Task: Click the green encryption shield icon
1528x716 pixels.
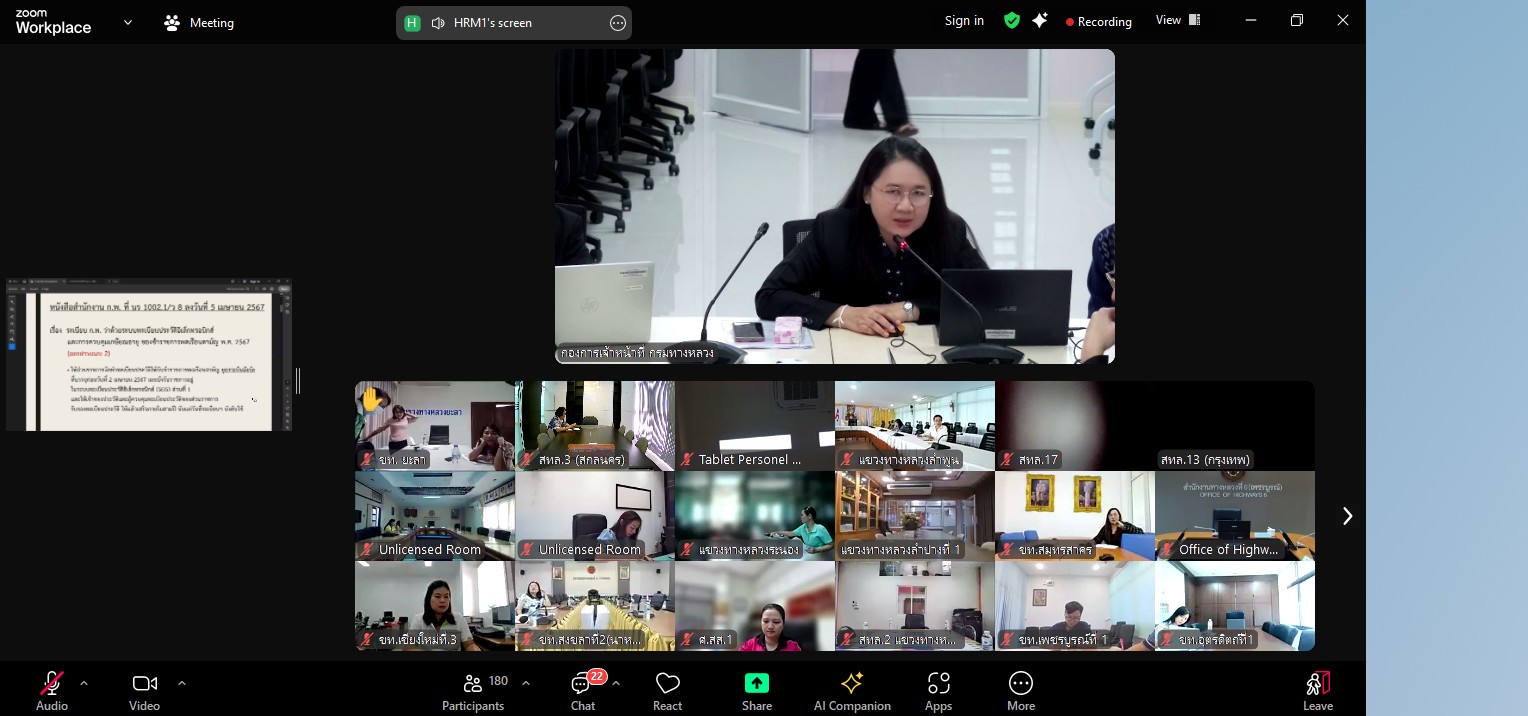Action: click(1012, 21)
